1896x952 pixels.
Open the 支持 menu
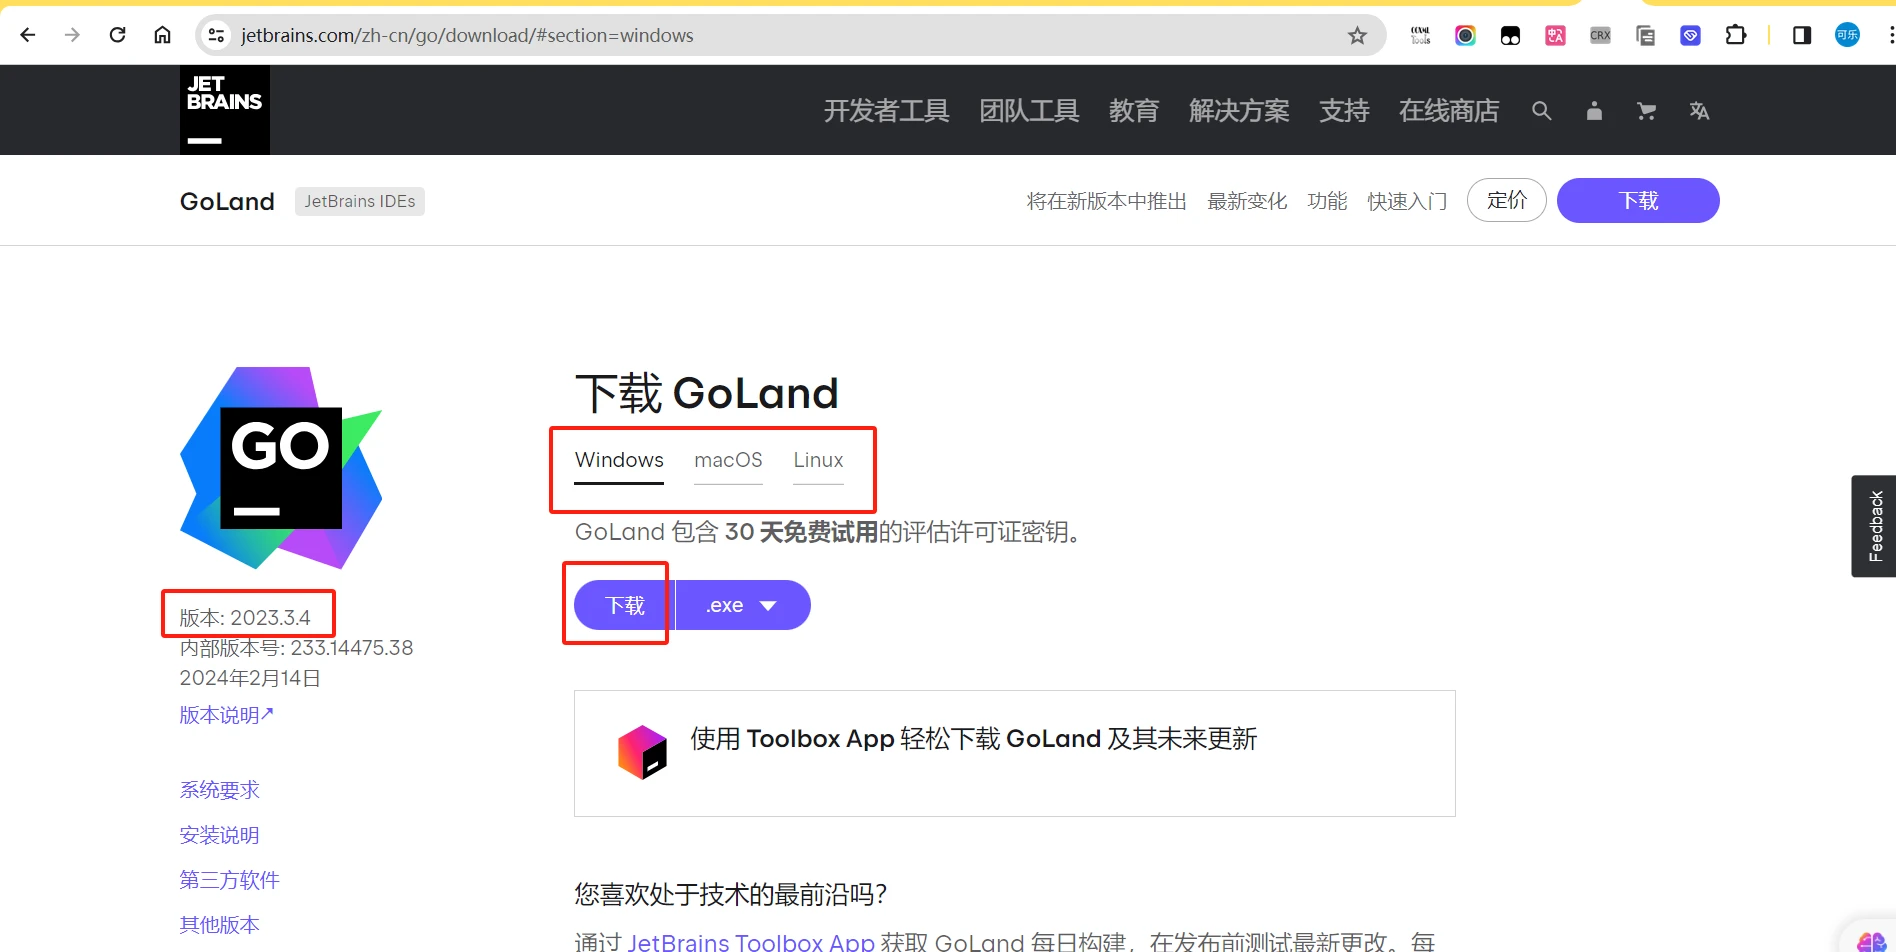[x=1344, y=111]
